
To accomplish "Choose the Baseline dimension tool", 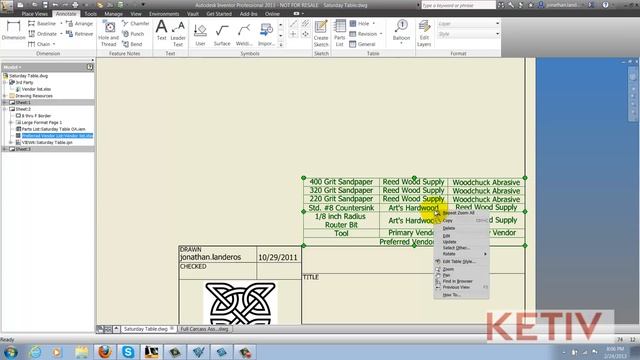I will [x=42, y=24].
